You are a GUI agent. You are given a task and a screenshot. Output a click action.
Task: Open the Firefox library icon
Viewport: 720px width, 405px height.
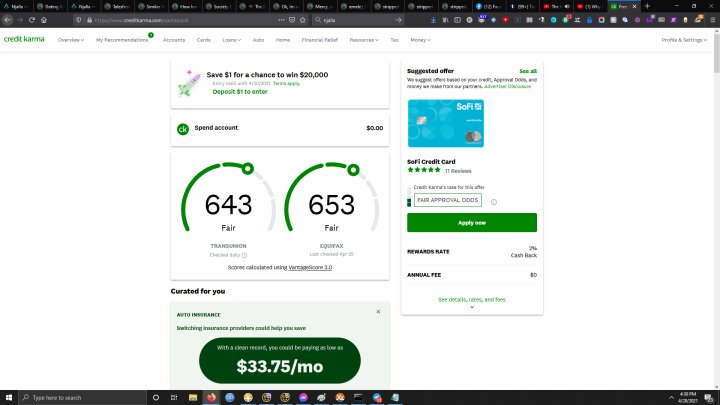(x=445, y=20)
